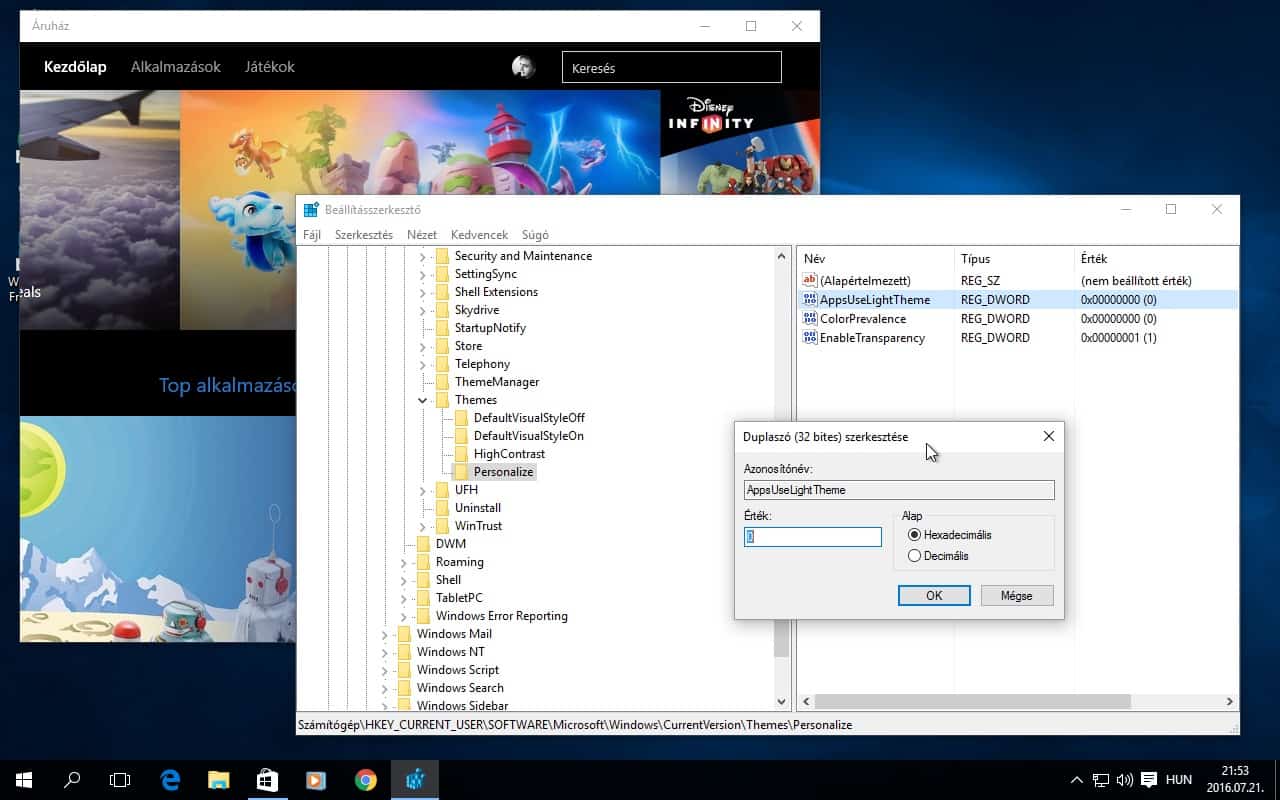1280x800 pixels.
Task: Select AppsUseLightTheme value icon
Action: pos(810,300)
